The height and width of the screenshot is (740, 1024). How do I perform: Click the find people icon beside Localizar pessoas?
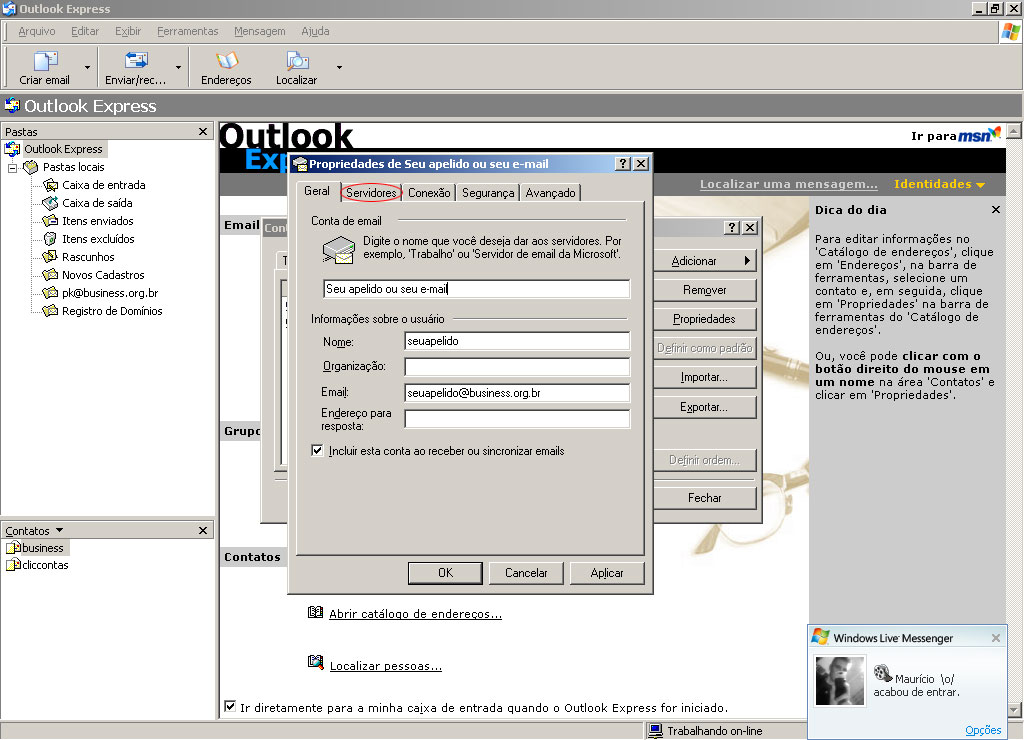pos(315,663)
